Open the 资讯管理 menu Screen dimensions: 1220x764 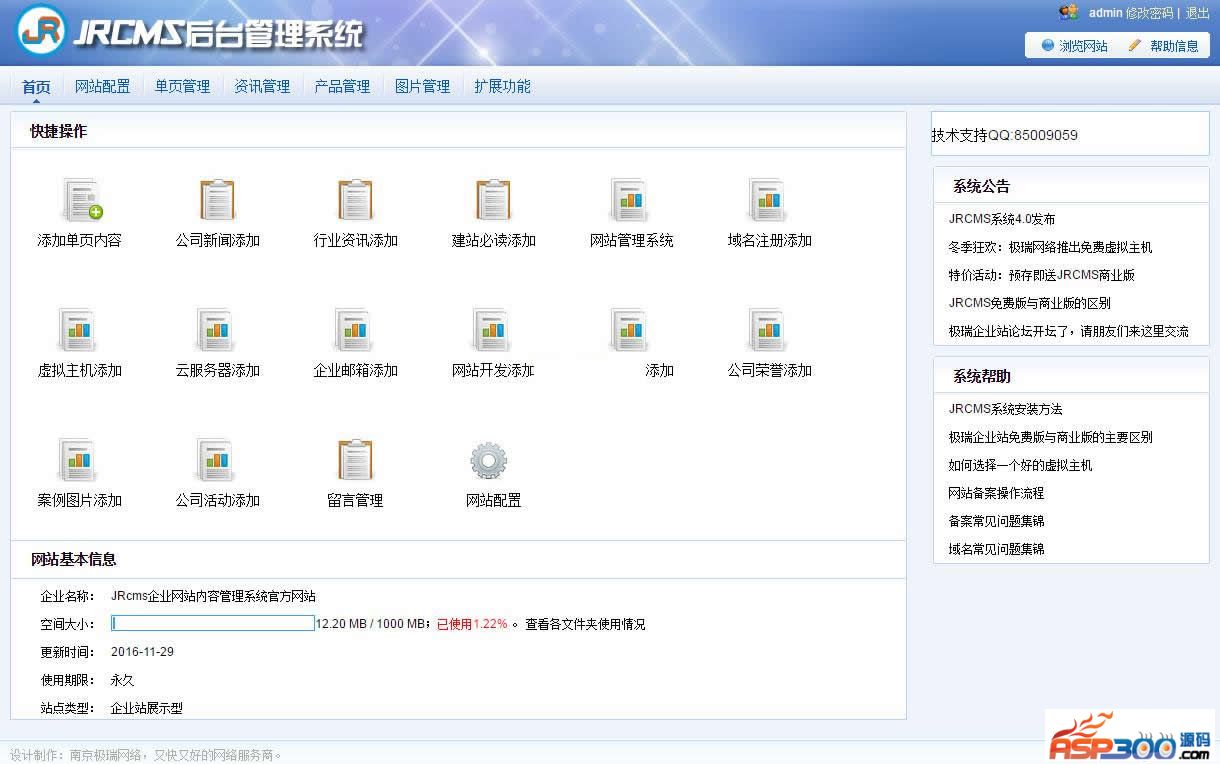point(262,86)
